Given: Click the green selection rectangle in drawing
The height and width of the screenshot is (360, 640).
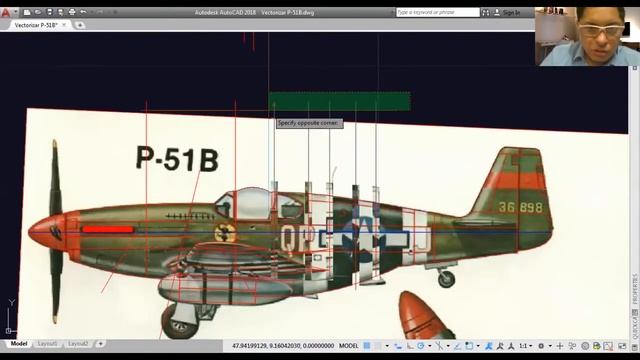Looking at the screenshot, I should point(339,101).
